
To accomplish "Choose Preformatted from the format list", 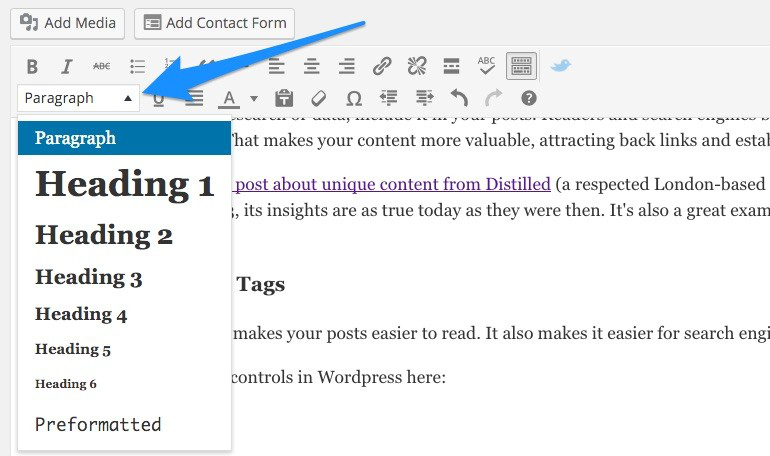I will click(x=98, y=424).
